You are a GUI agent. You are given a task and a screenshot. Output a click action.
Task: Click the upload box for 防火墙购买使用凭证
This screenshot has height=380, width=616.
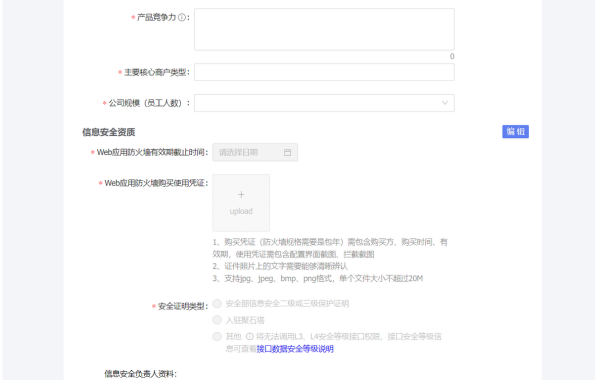[x=241, y=203]
